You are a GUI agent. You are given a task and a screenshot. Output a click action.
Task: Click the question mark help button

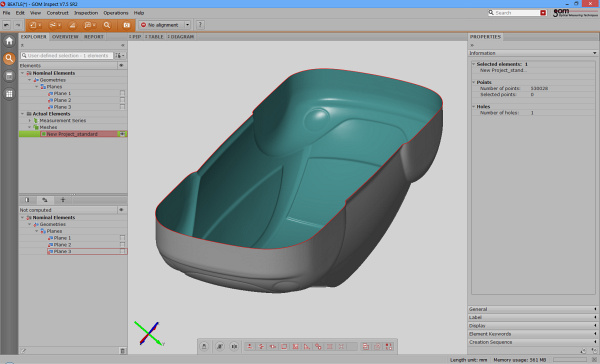click(x=200, y=25)
